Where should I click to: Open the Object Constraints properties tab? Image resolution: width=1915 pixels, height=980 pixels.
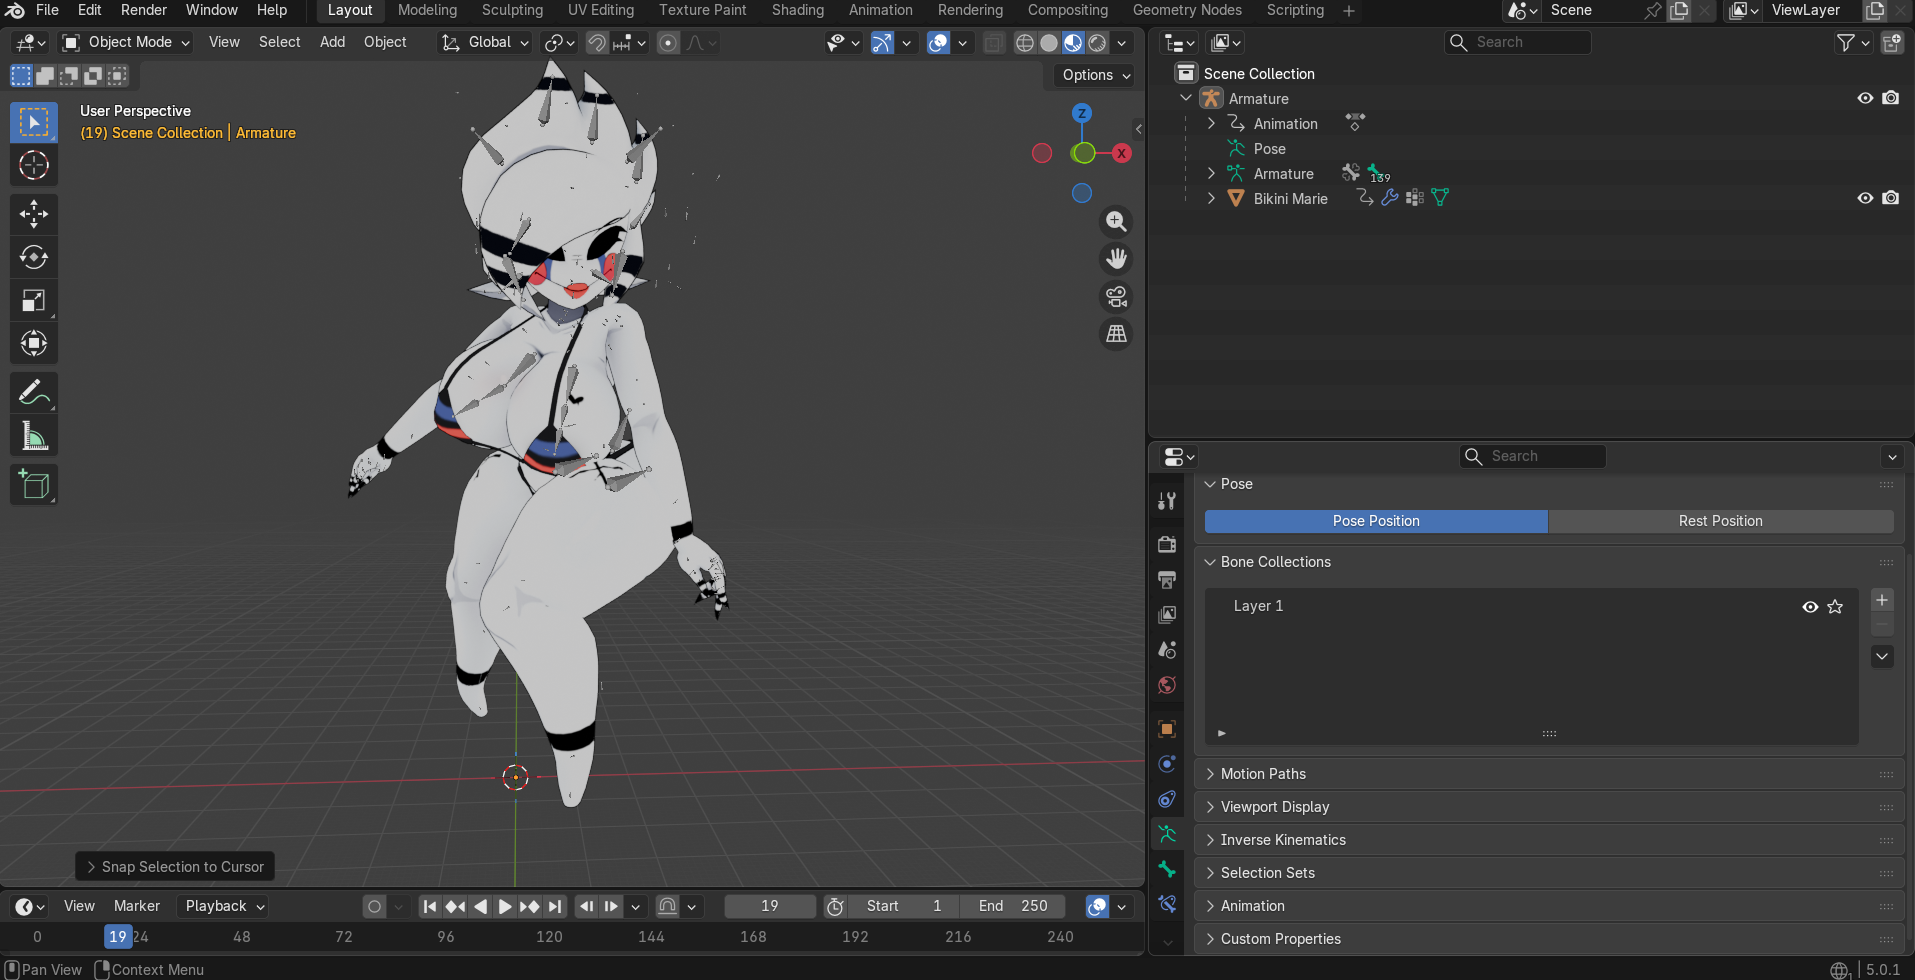click(1167, 799)
